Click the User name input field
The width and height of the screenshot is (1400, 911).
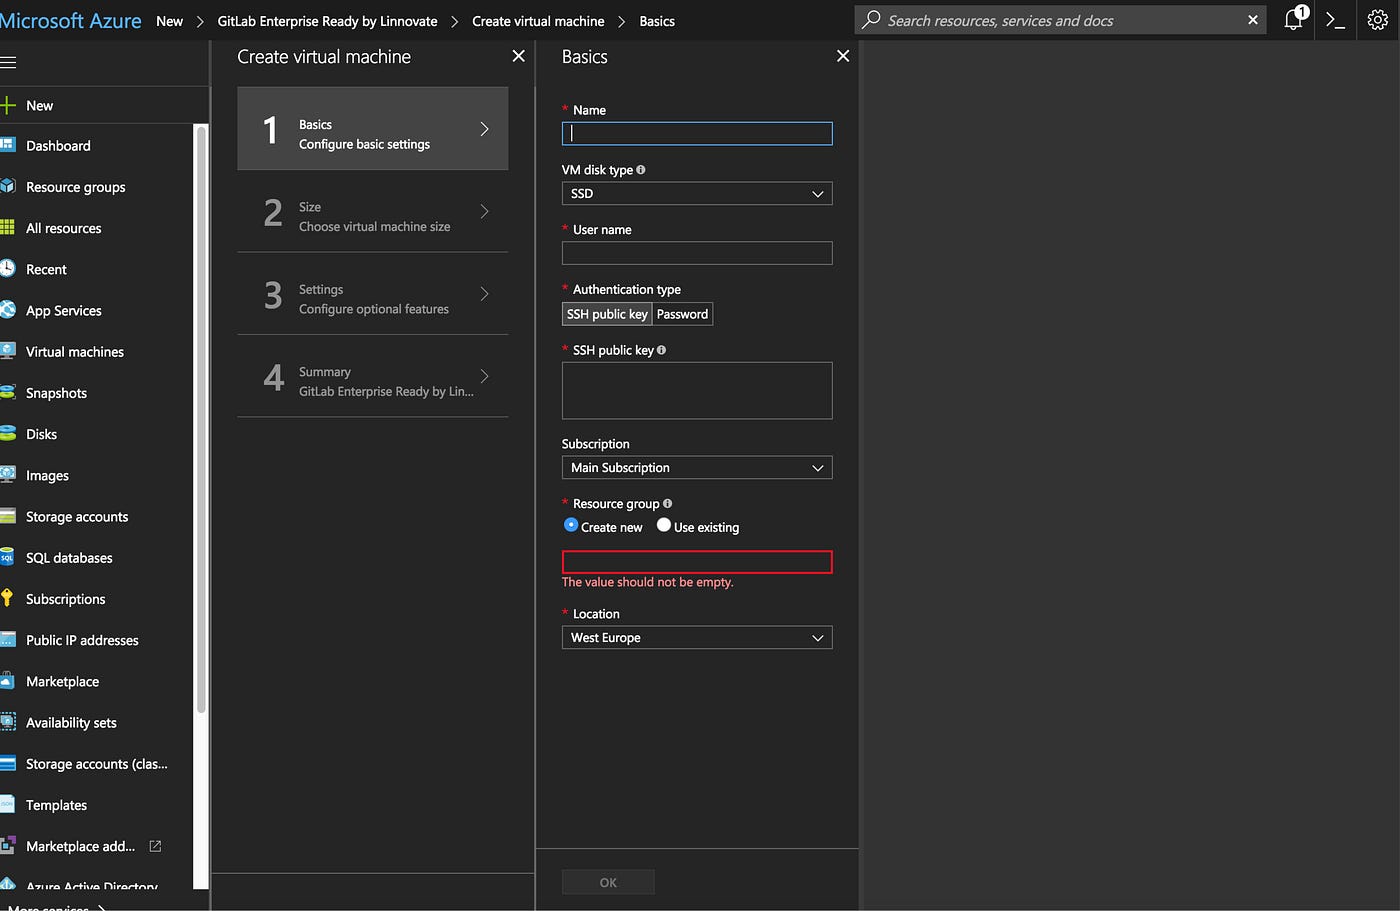[697, 254]
